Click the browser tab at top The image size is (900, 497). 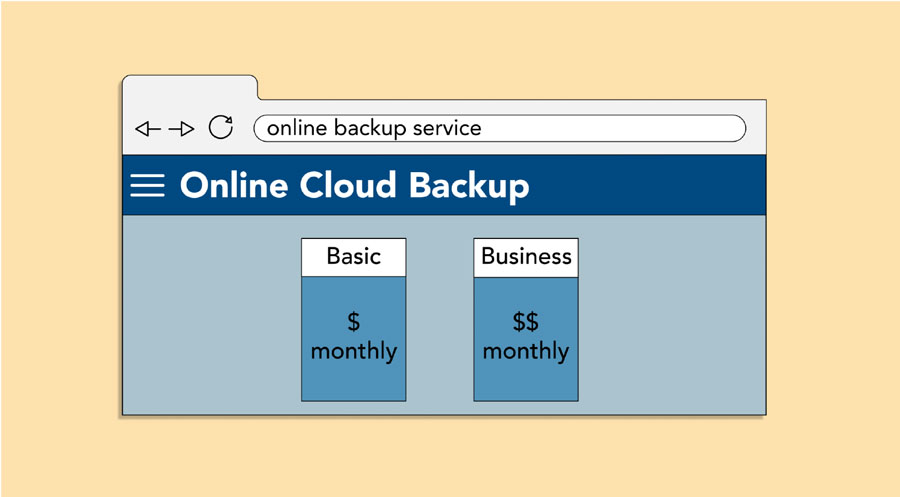tap(190, 89)
